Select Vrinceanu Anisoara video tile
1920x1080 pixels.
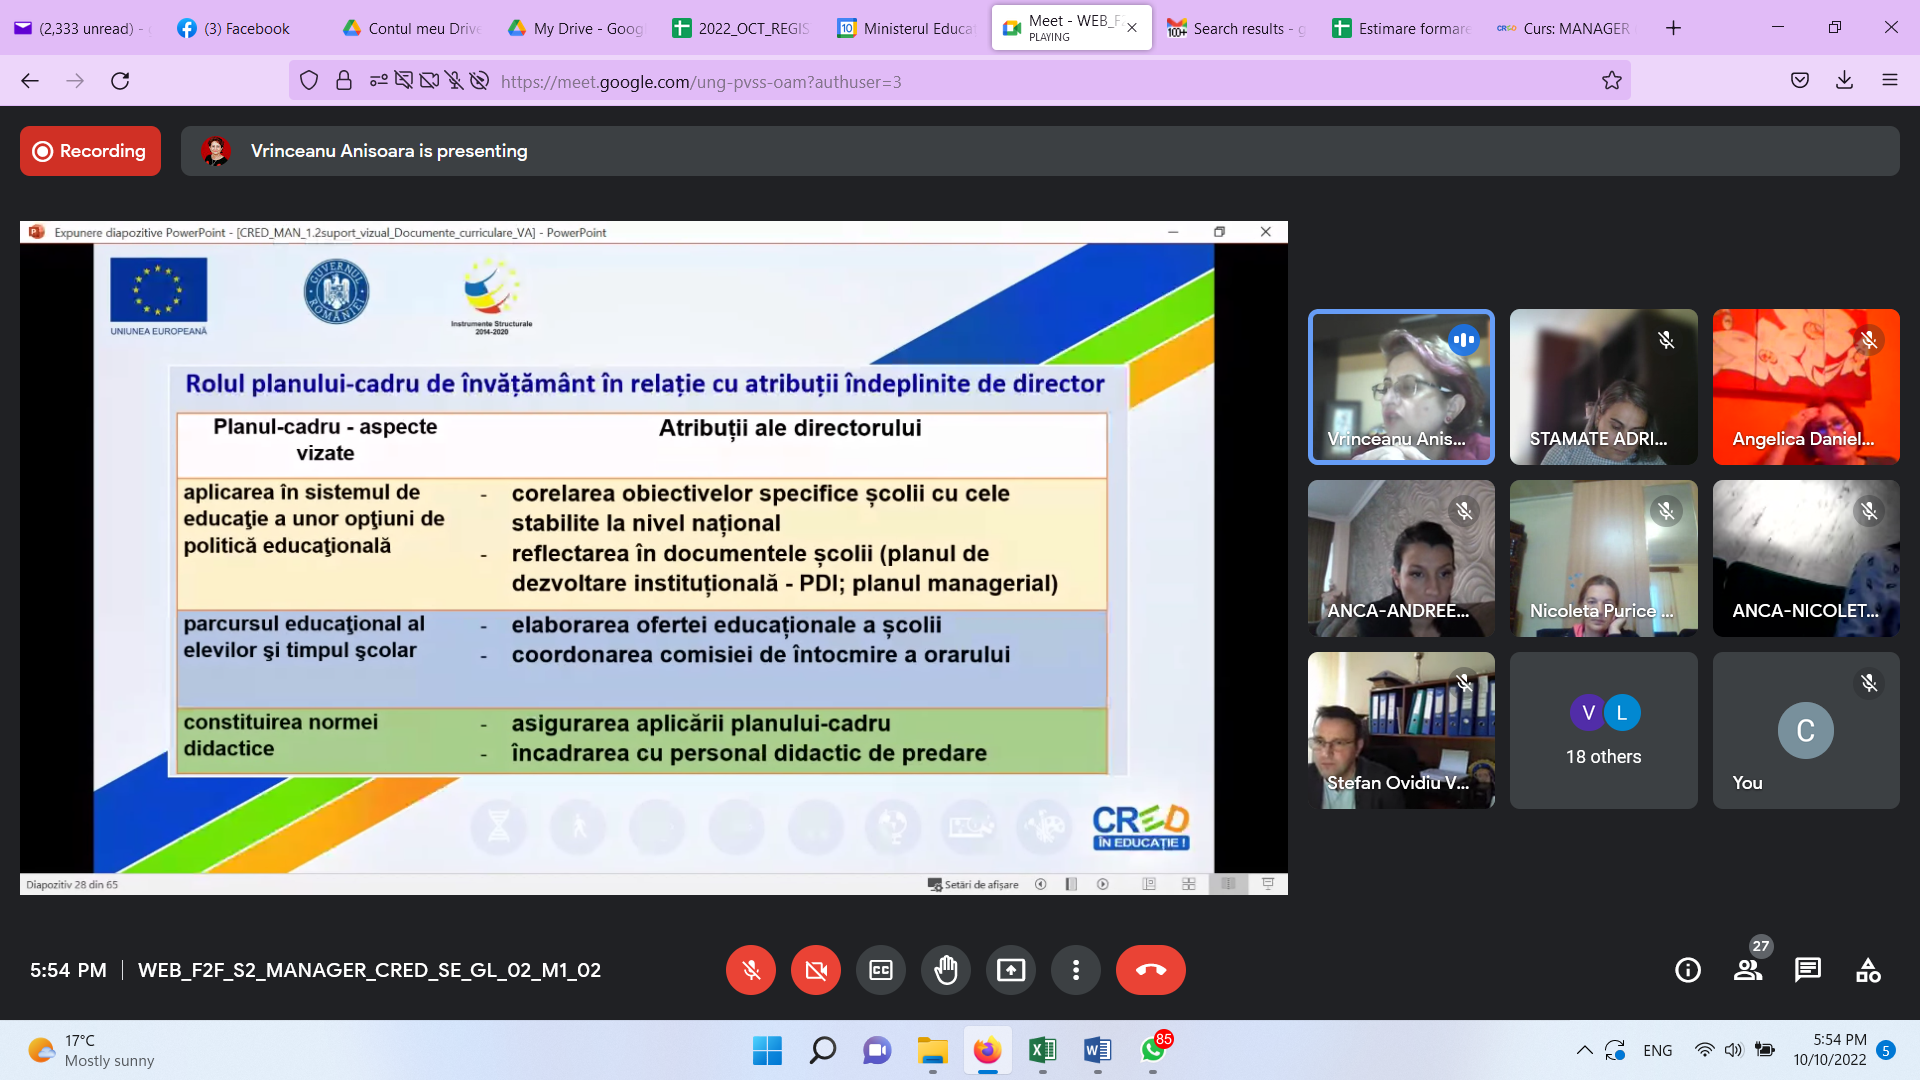[x=1401, y=387]
